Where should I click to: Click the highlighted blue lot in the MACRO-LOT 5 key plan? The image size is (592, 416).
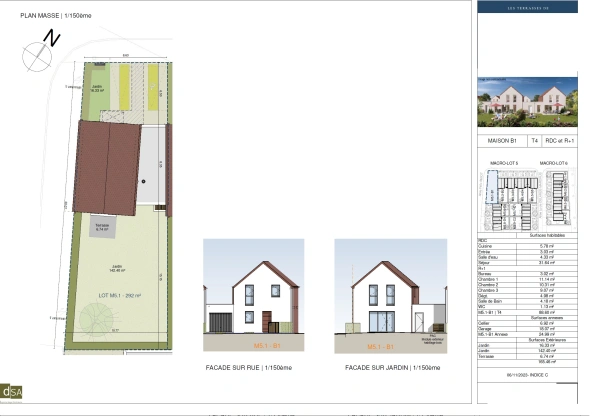coord(492,187)
